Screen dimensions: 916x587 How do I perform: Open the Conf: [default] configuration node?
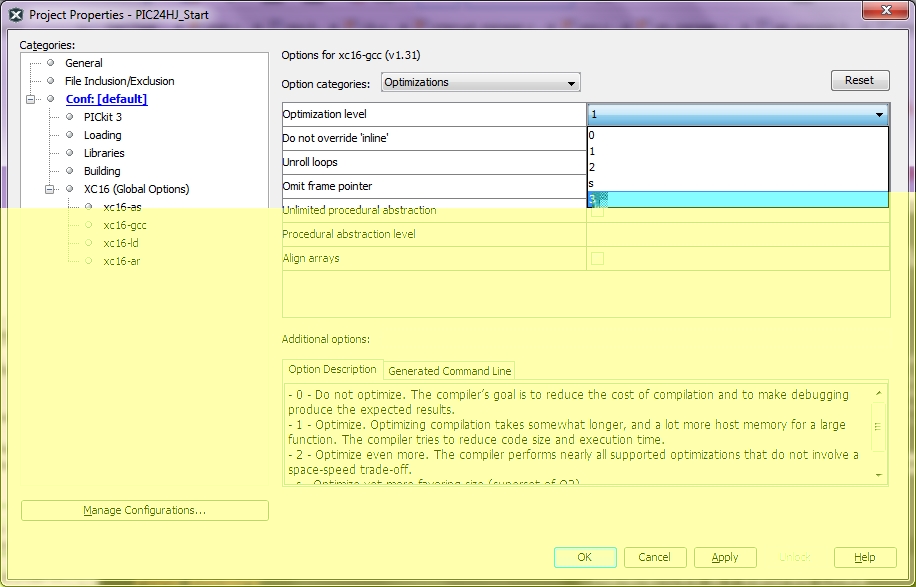(106, 99)
